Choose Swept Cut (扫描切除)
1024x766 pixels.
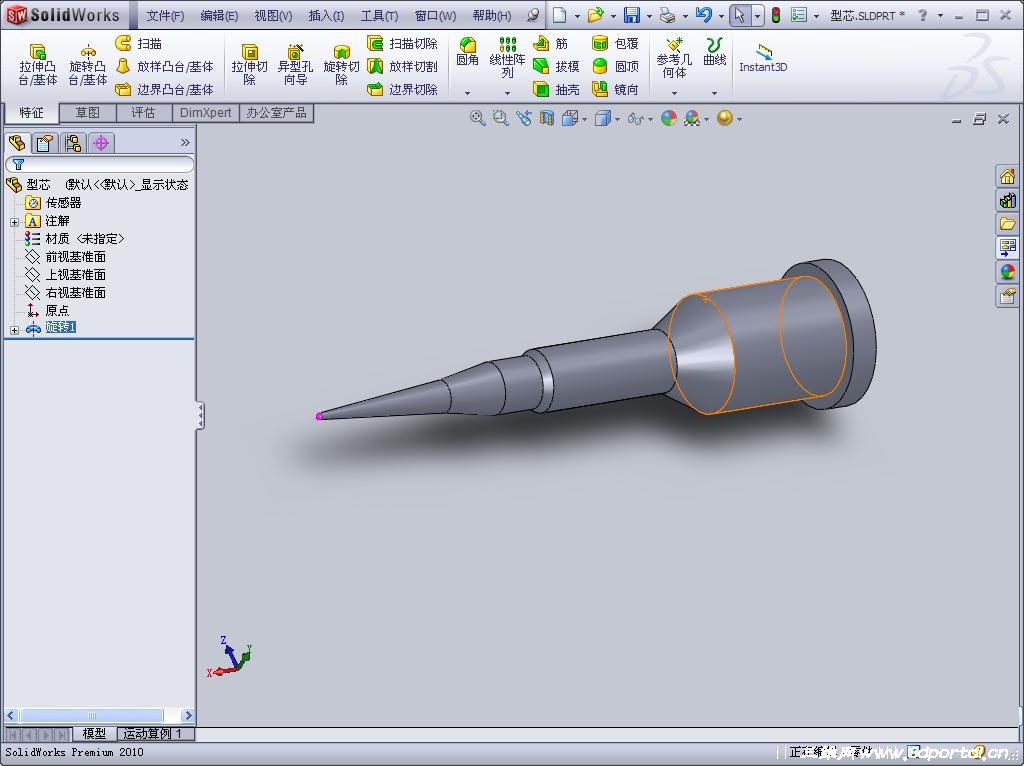tap(402, 43)
